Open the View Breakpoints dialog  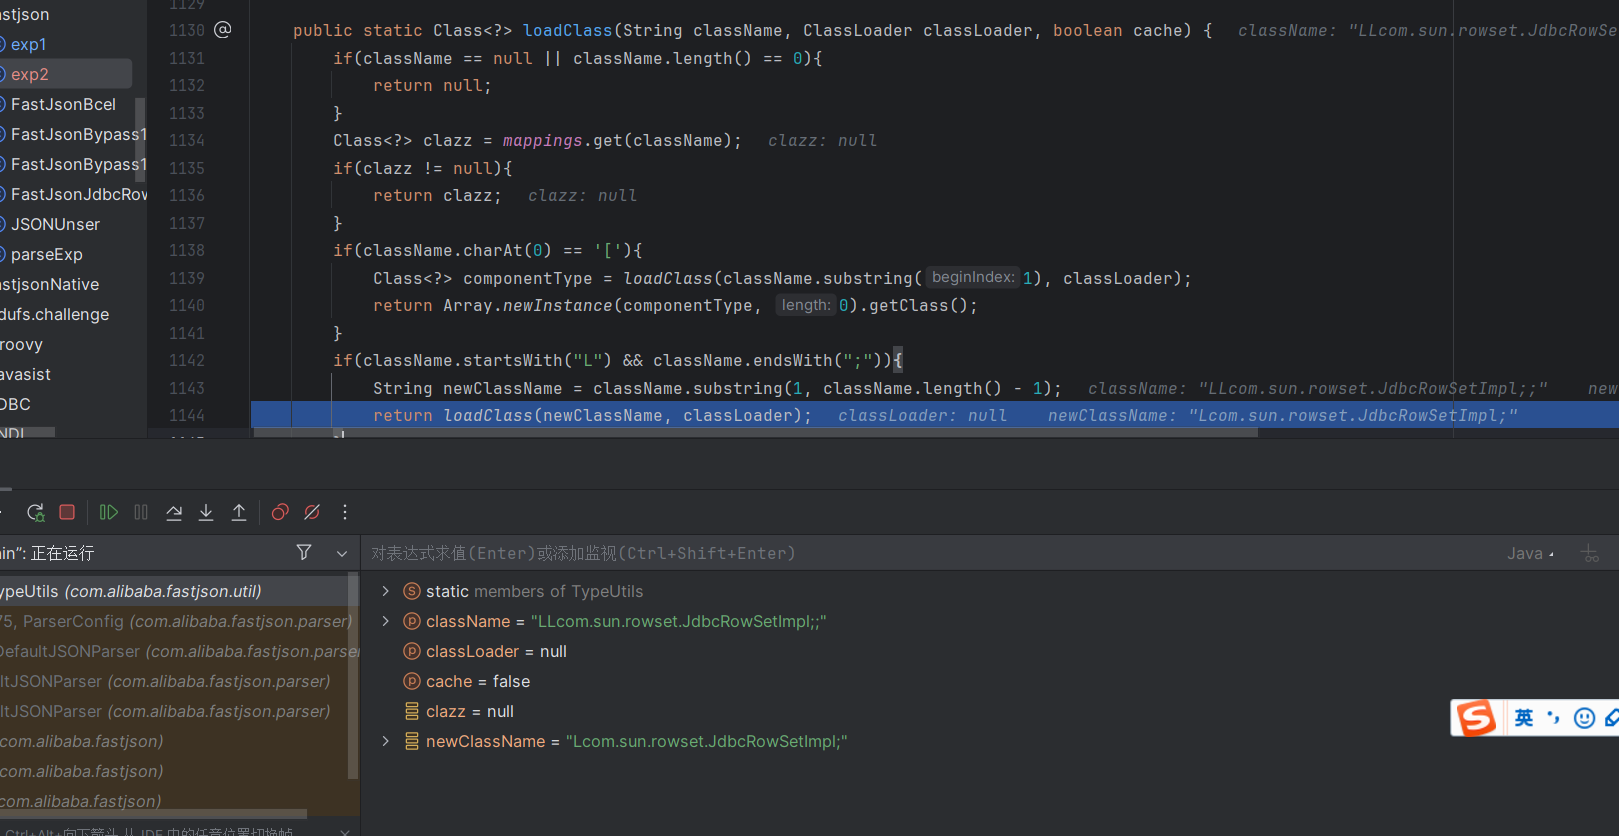pyautogui.click(x=280, y=512)
